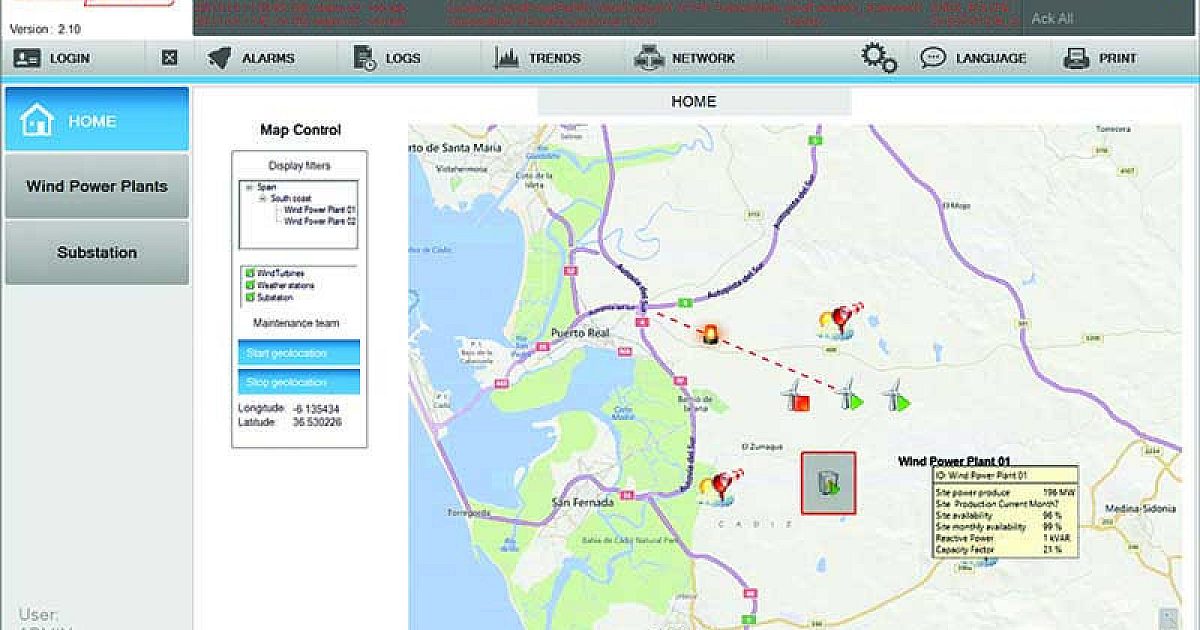The image size is (1200, 630).
Task: Click the login ID card icon
Action: pyautogui.click(x=27, y=58)
